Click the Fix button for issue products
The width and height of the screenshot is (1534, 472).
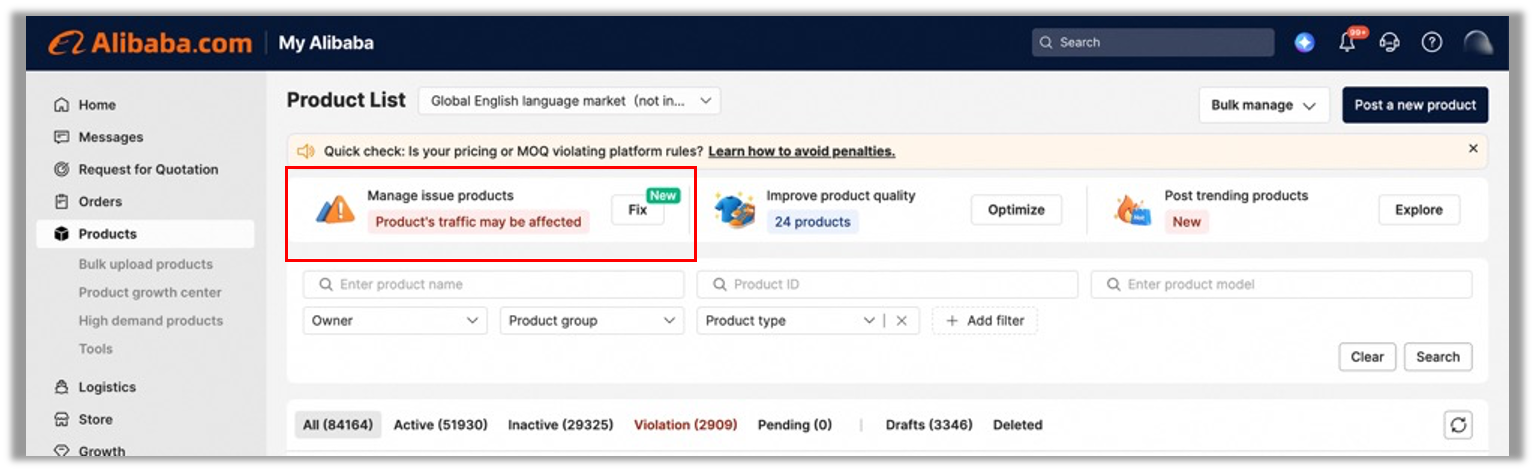tap(638, 210)
